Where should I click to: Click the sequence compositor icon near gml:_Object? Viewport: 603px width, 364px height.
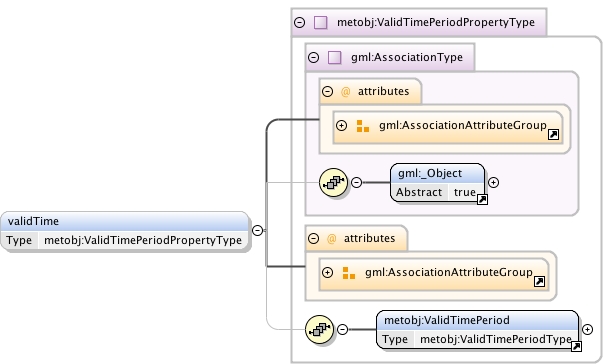(x=333, y=182)
